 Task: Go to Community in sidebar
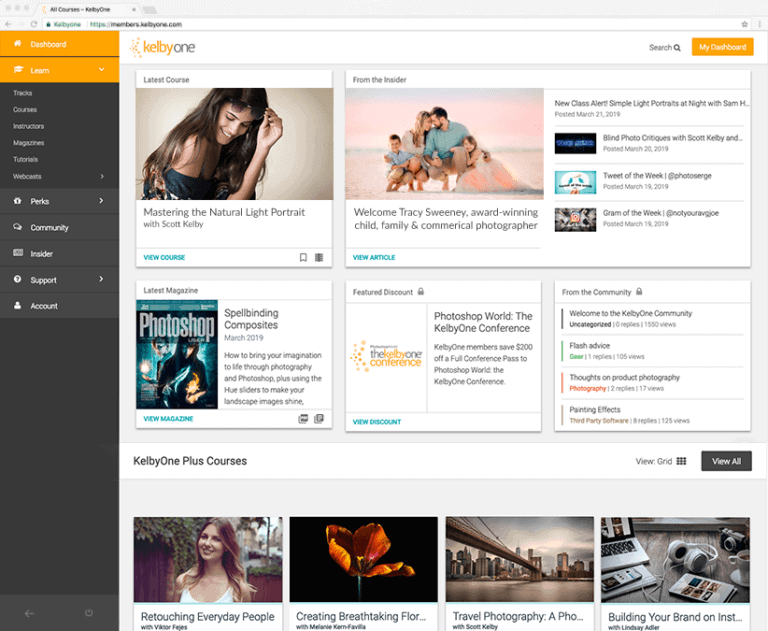(x=49, y=227)
